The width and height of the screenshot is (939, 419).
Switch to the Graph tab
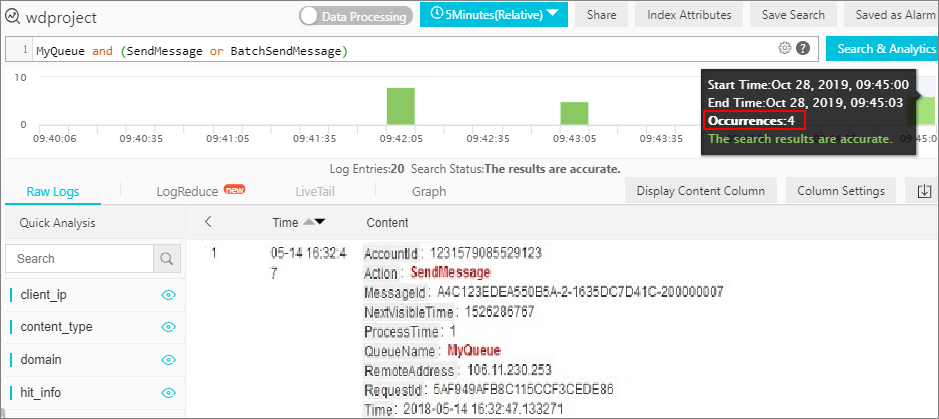[x=429, y=192]
